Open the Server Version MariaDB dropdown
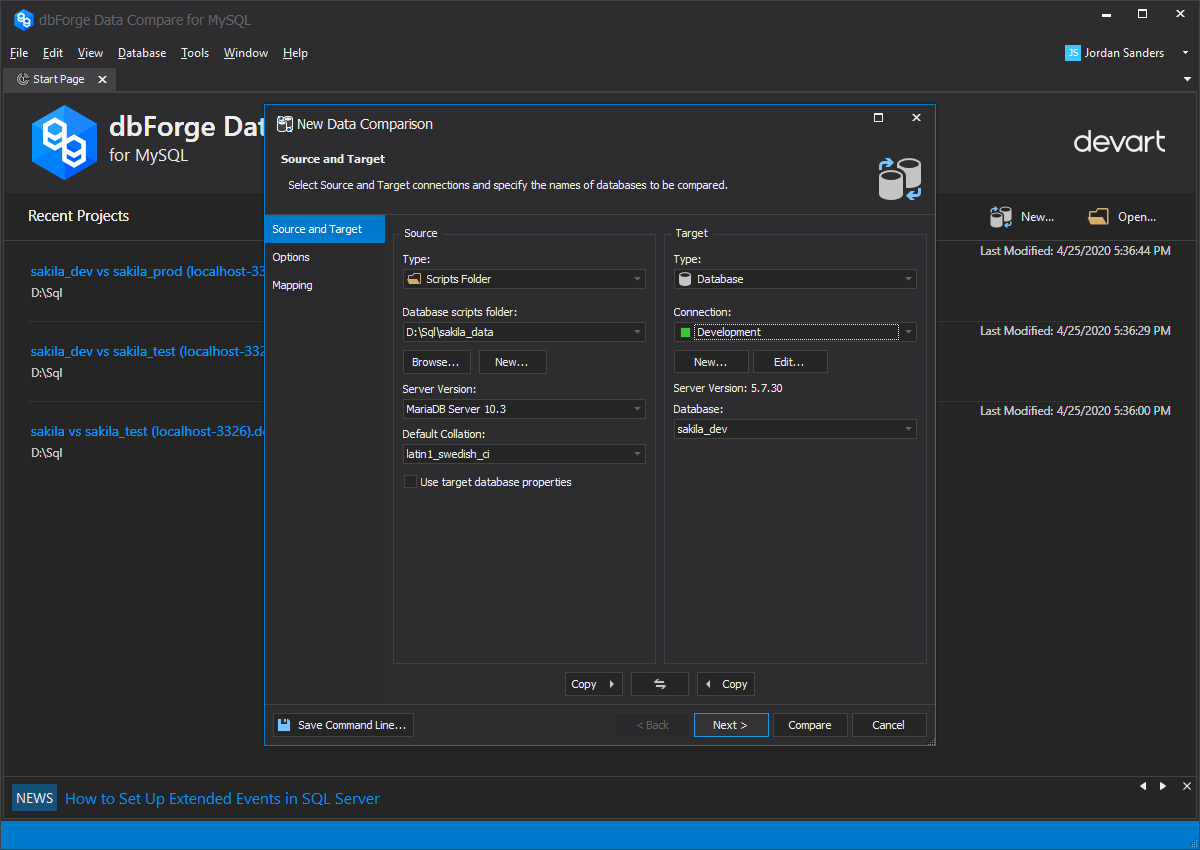Screen dimensions: 1200x850 click(637, 409)
